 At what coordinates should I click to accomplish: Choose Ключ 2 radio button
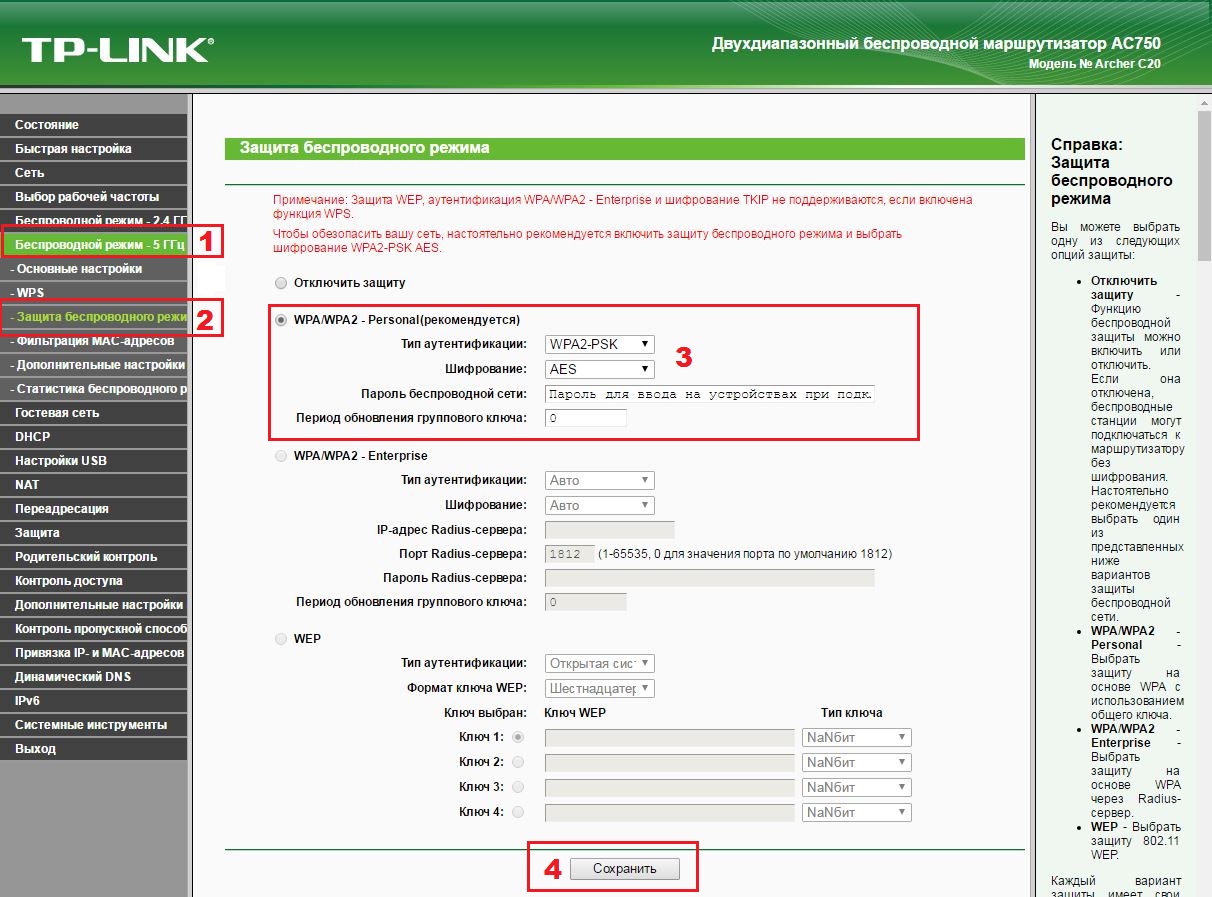pyautogui.click(x=518, y=762)
